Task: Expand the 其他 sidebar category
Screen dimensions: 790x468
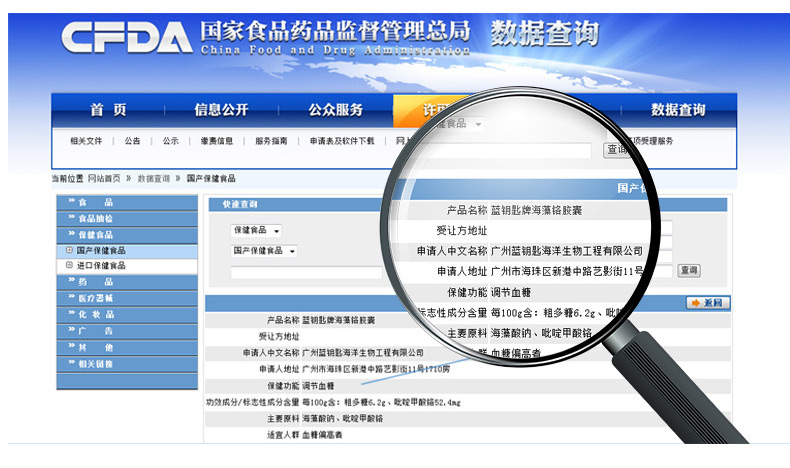Action: click(127, 348)
